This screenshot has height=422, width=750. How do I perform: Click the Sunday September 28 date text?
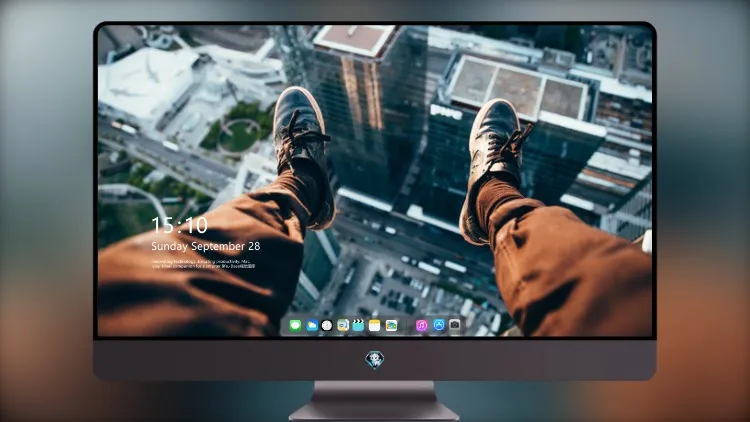coord(206,246)
